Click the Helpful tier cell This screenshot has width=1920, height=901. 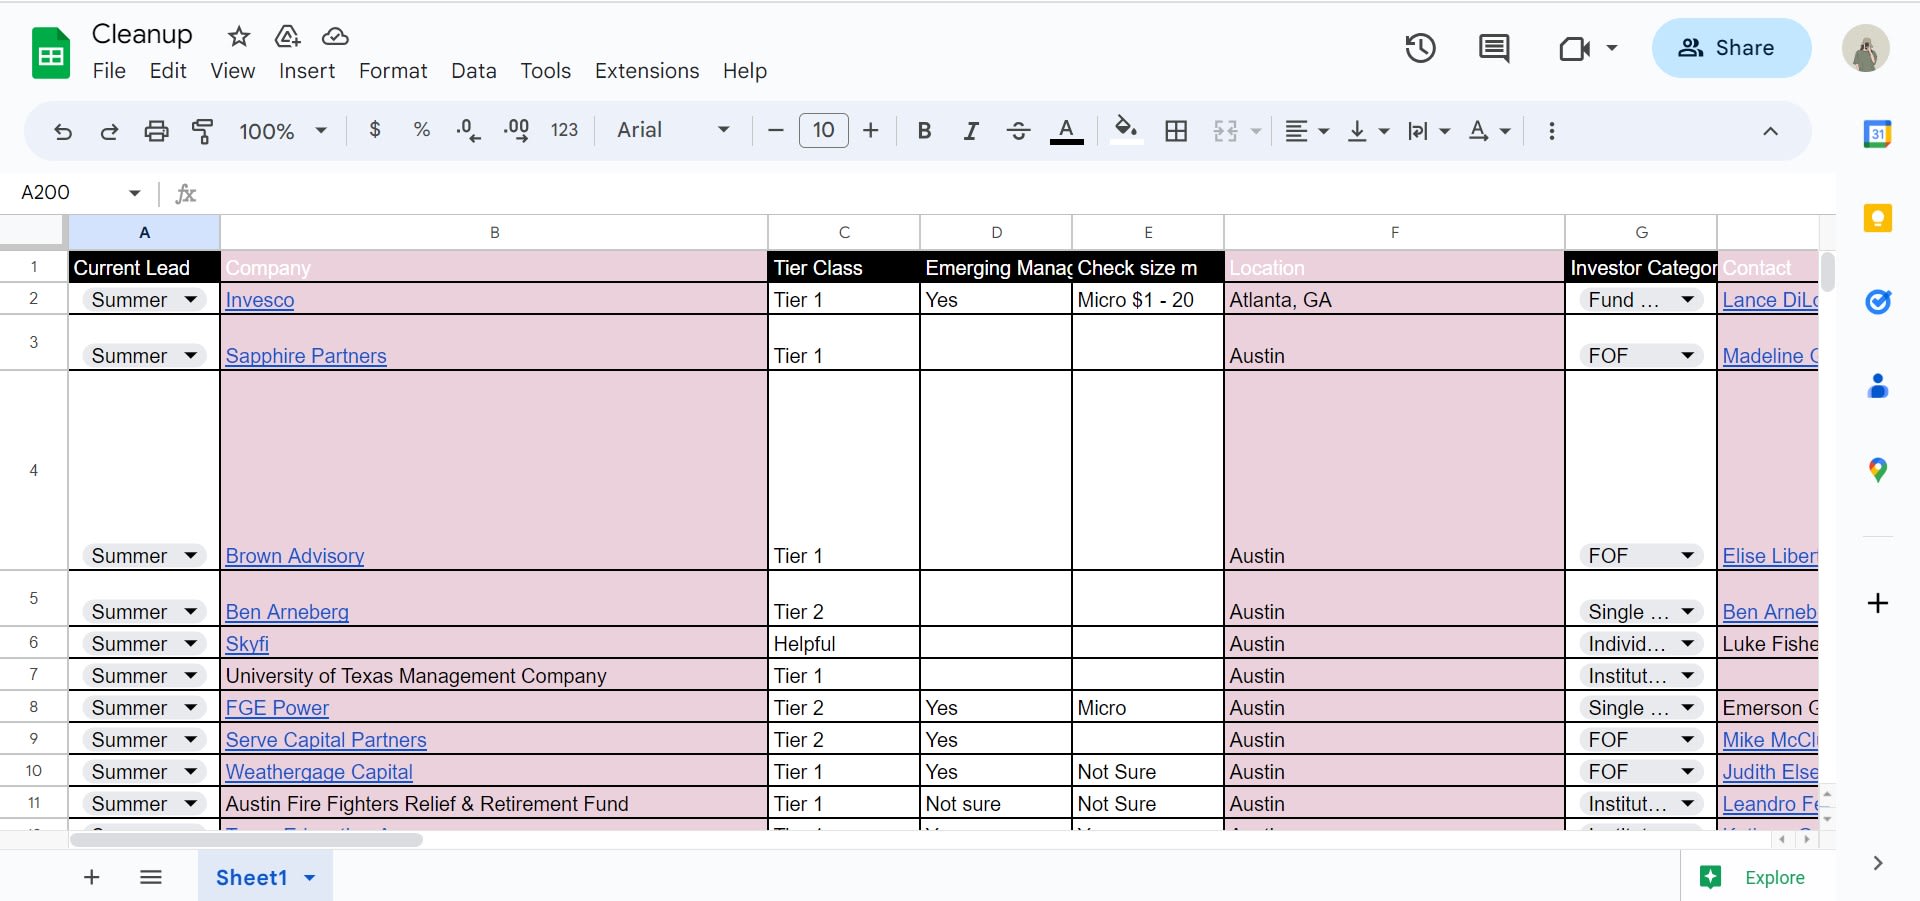point(844,643)
